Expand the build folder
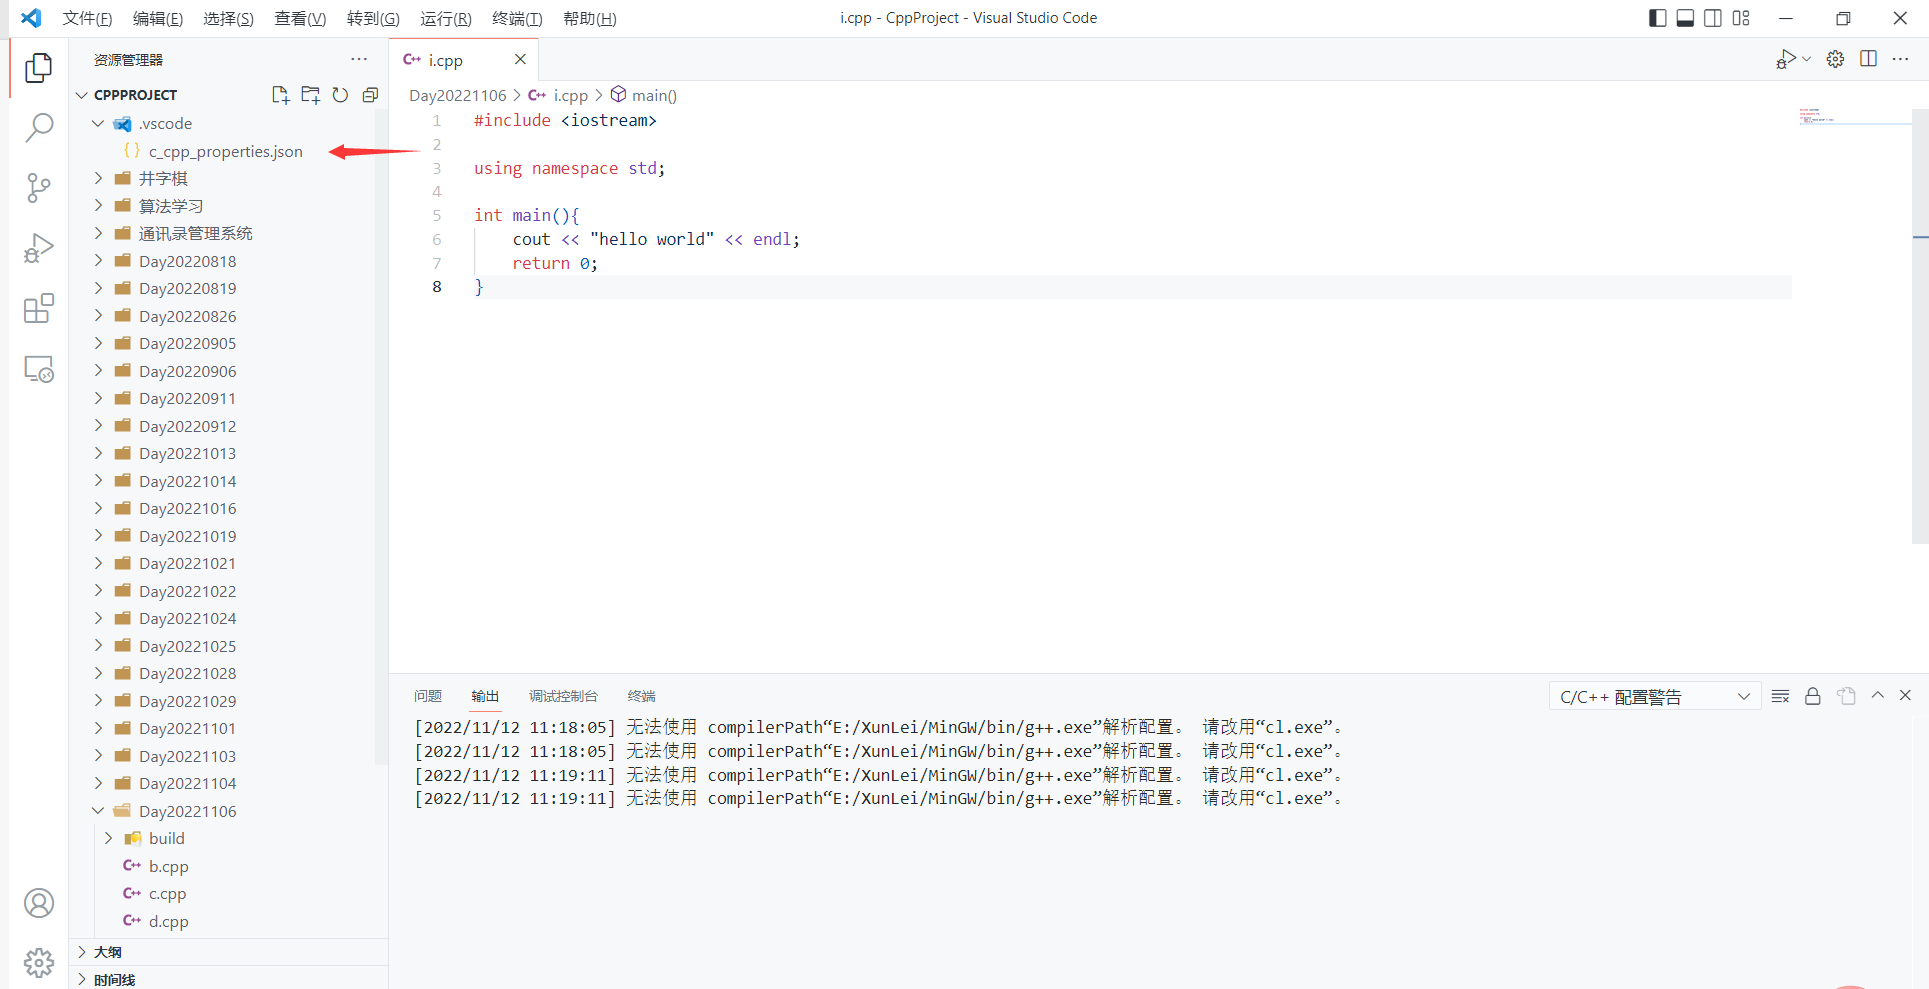The height and width of the screenshot is (989, 1929). (108, 838)
